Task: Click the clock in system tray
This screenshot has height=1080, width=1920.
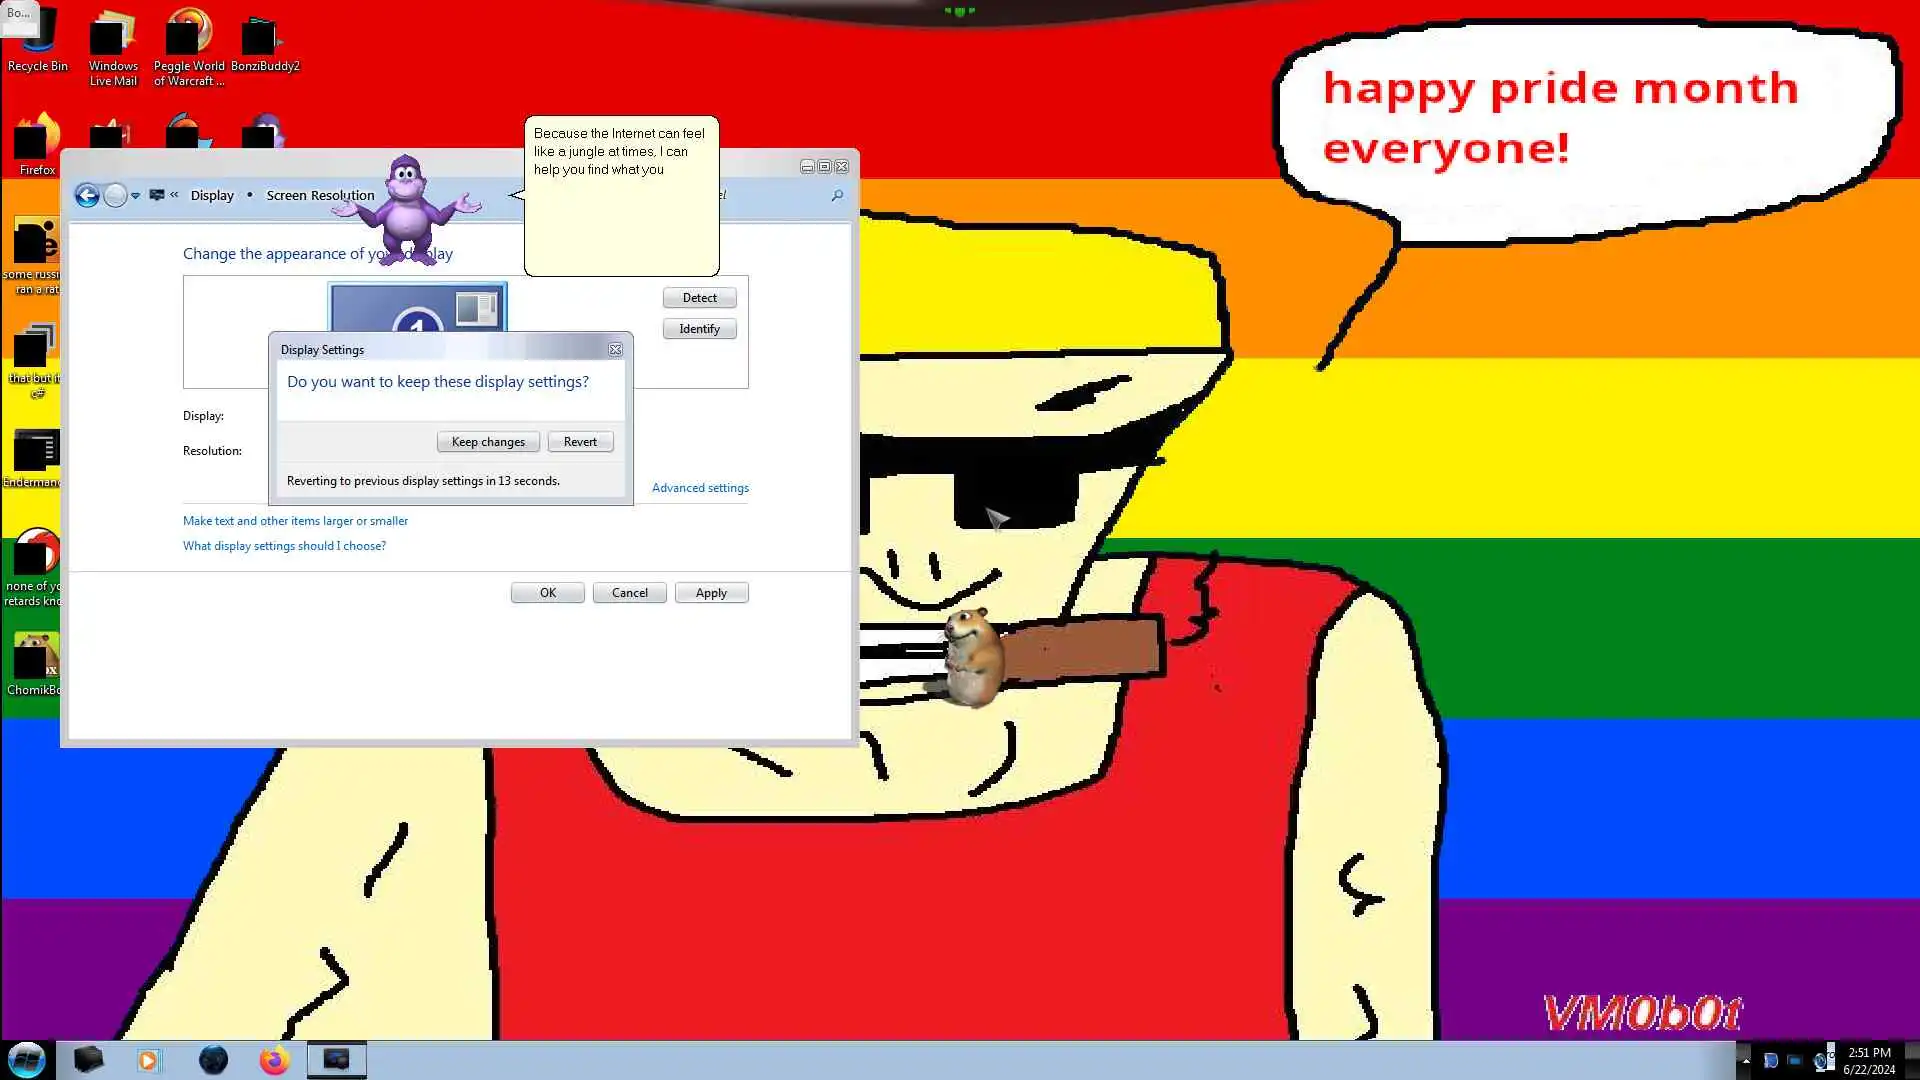Action: pyautogui.click(x=1868, y=1060)
